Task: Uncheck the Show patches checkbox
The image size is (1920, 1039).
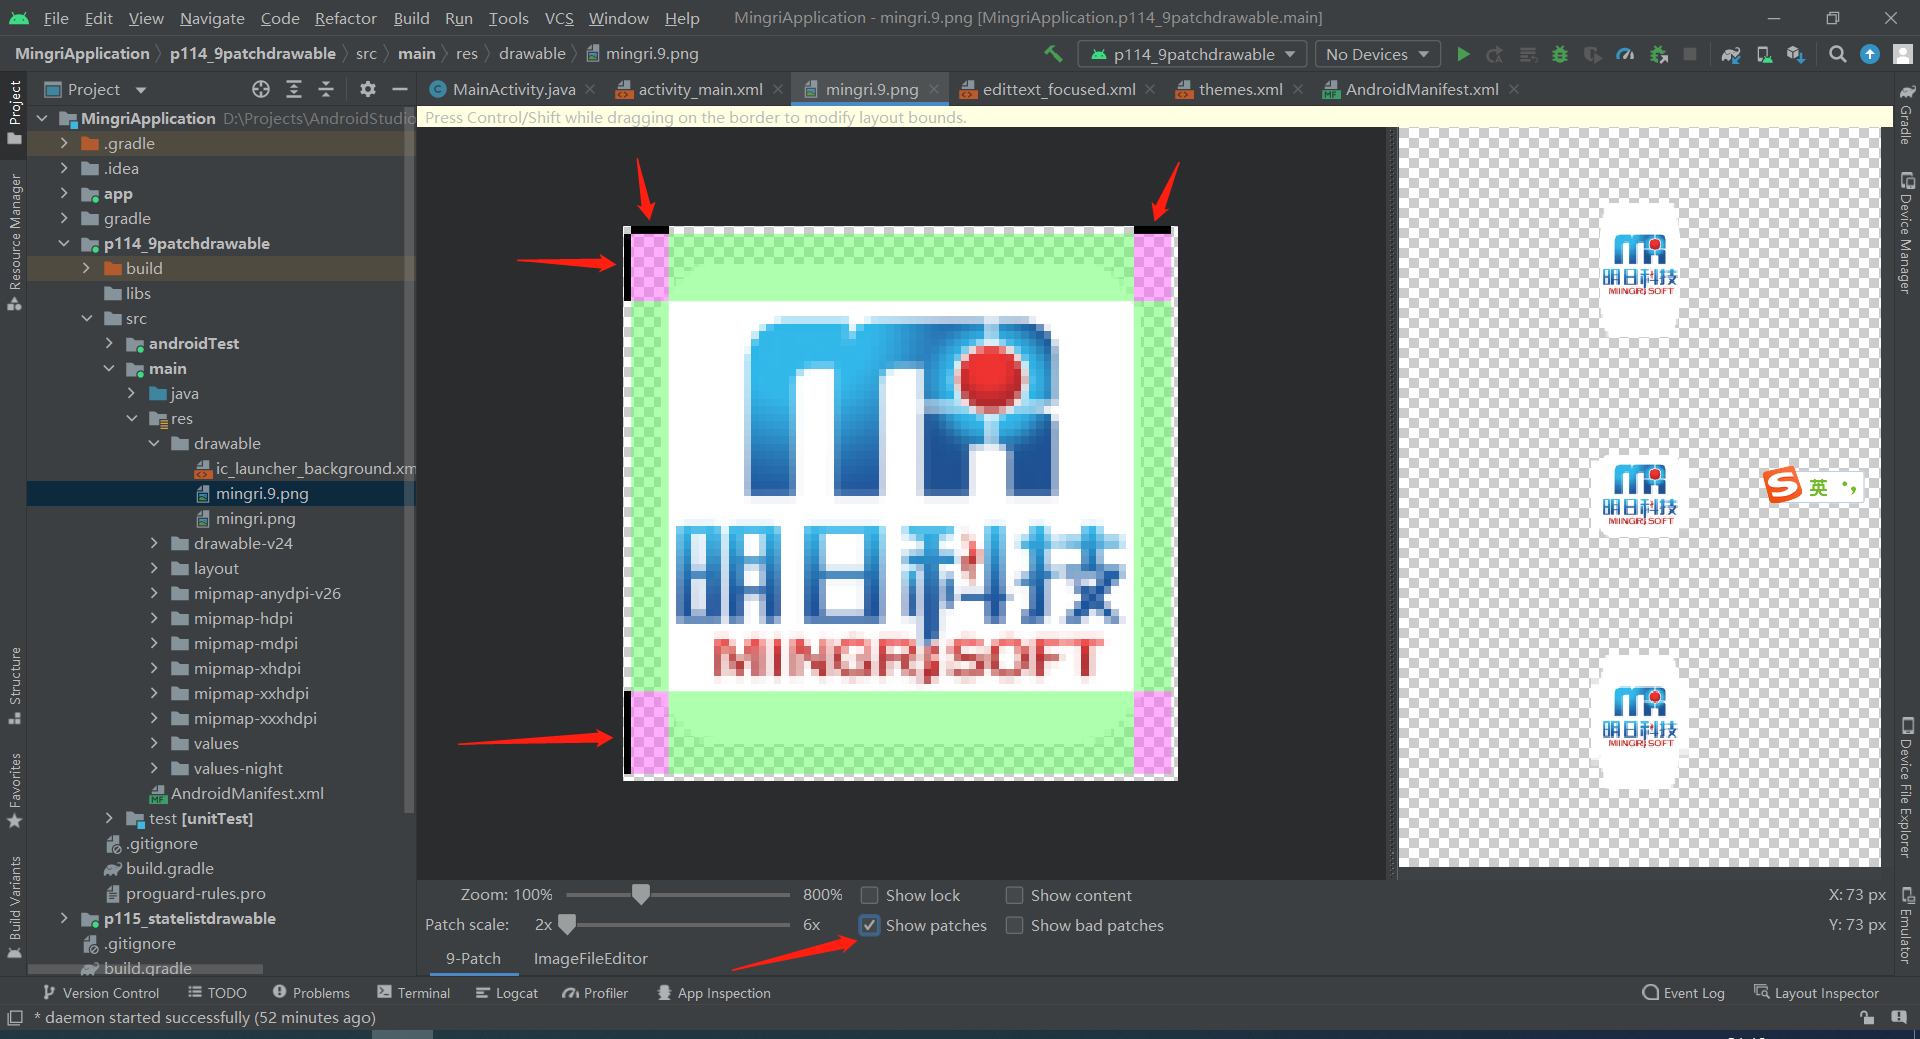Action: 870,925
